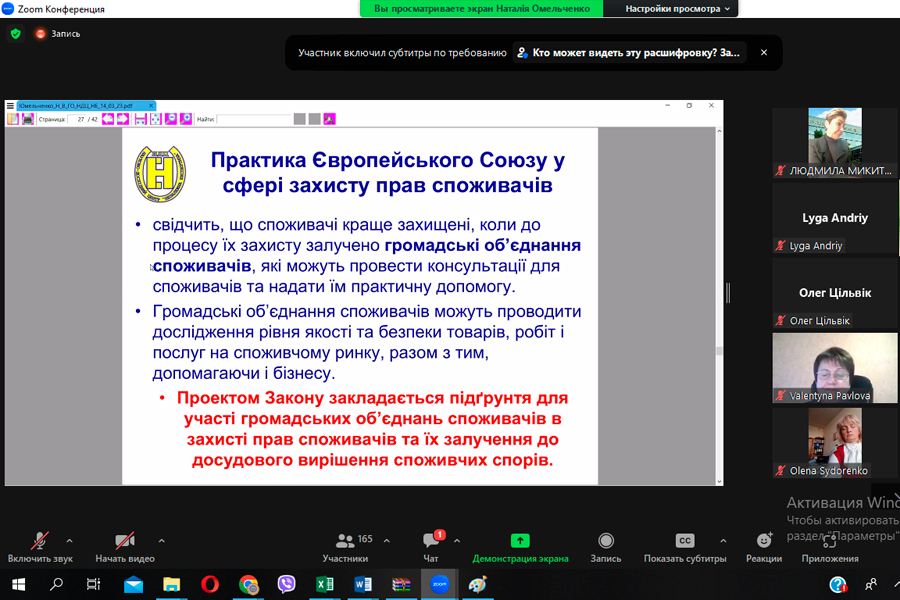
Task: Open Chrome browser from taskbar
Action: pyautogui.click(x=249, y=584)
